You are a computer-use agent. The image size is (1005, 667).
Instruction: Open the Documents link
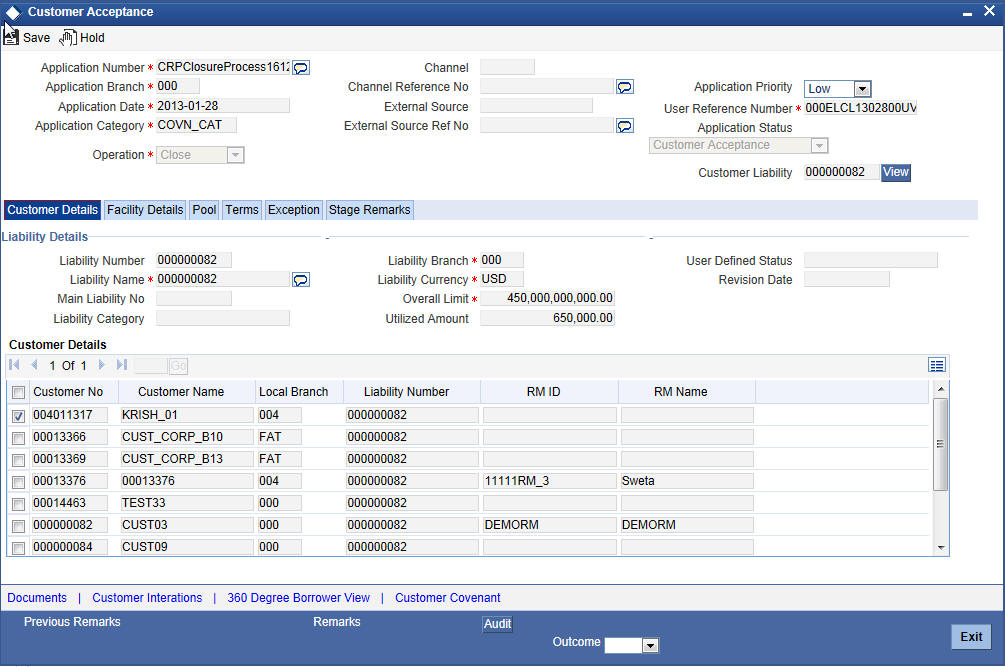pyautogui.click(x=37, y=598)
